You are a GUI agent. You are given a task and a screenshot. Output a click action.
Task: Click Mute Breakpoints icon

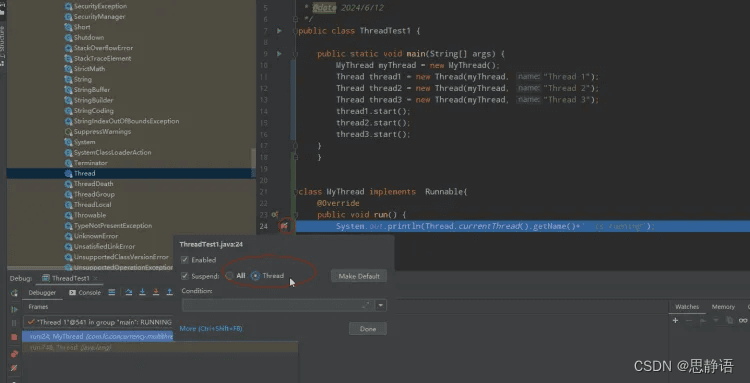click(14, 368)
